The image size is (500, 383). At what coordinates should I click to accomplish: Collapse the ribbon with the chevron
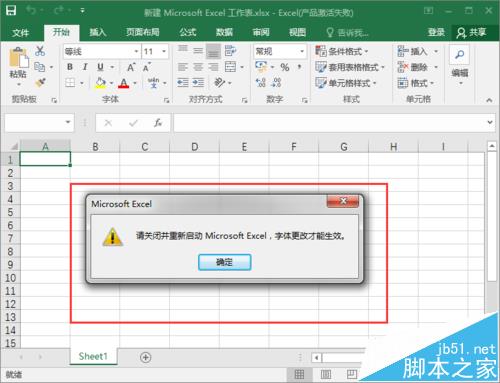click(489, 100)
